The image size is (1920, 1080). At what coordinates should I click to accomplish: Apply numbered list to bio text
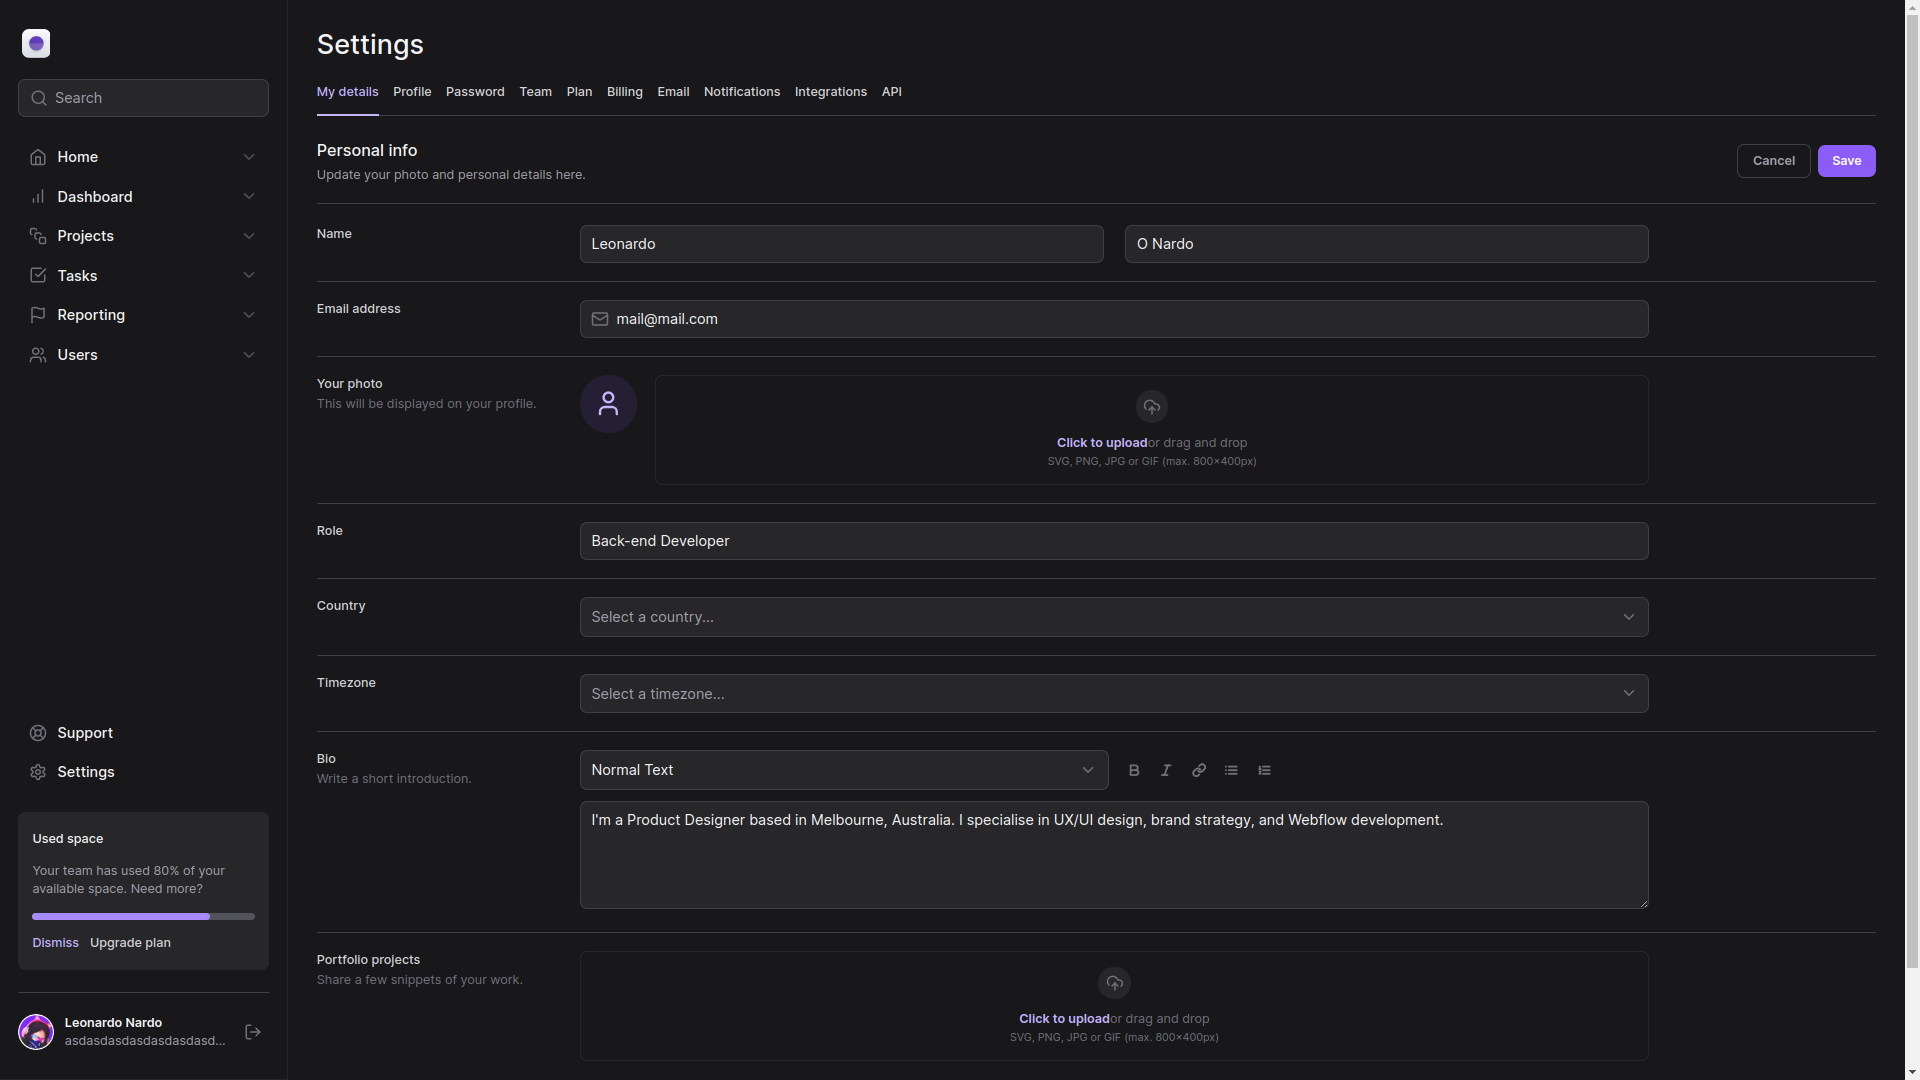coord(1264,770)
